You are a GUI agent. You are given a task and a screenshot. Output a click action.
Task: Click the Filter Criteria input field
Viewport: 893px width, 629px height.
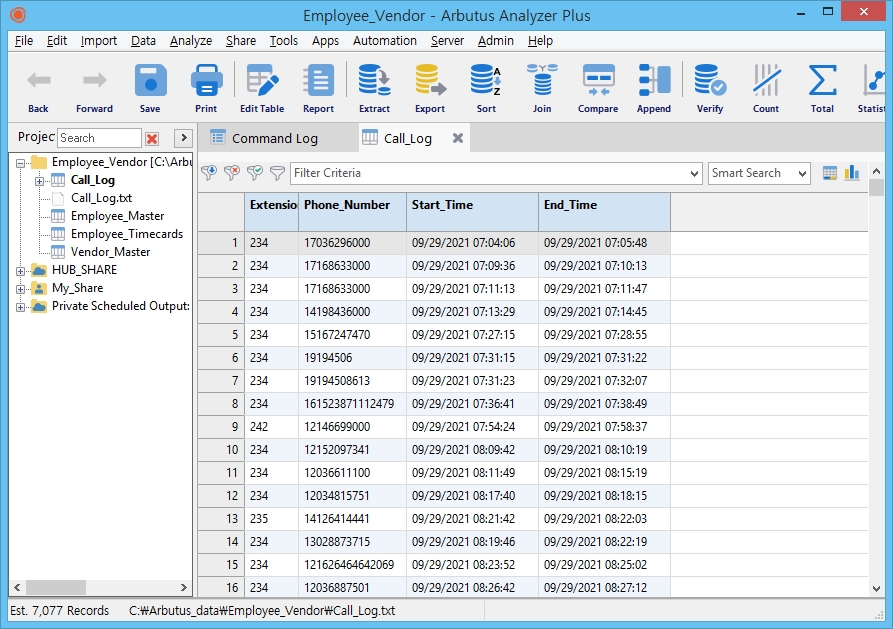click(x=489, y=173)
